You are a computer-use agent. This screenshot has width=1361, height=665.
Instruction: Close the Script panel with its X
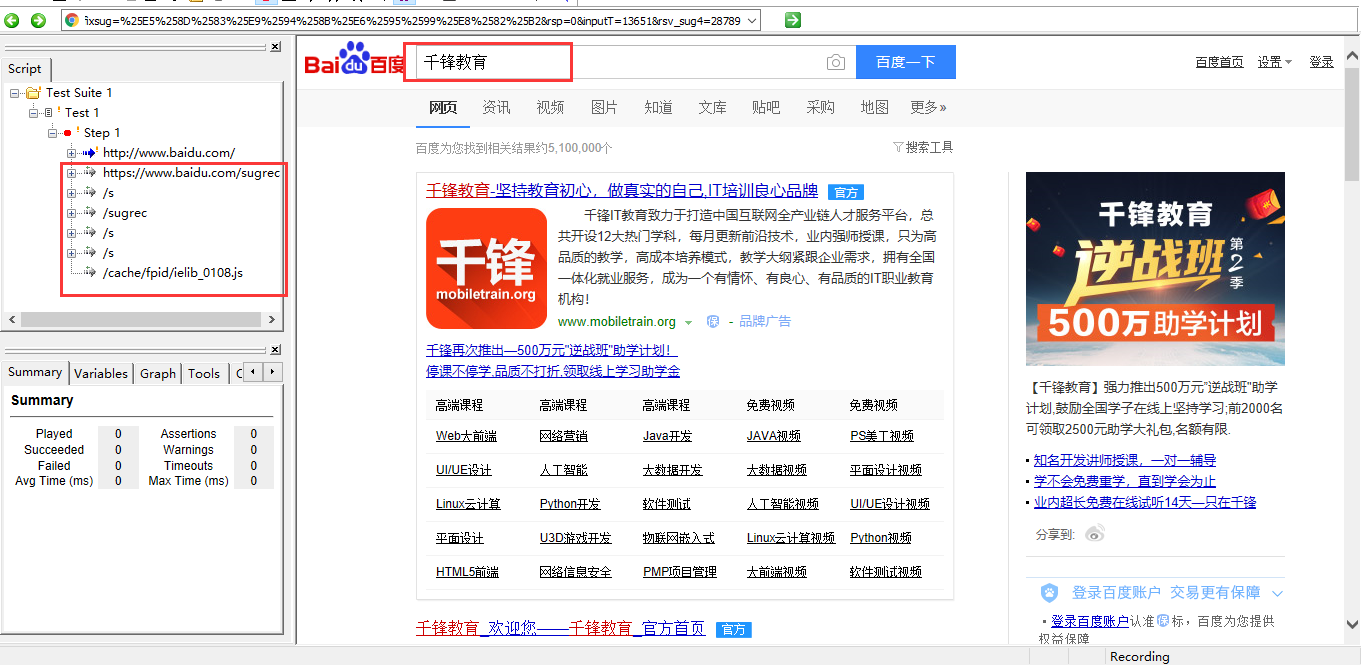pos(276,47)
